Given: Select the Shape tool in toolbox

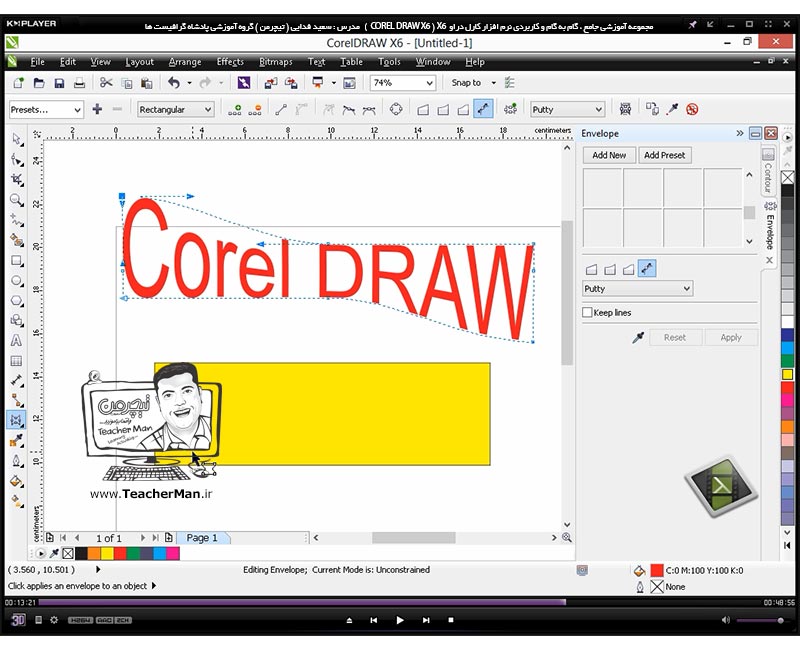Looking at the screenshot, I should click(16, 160).
